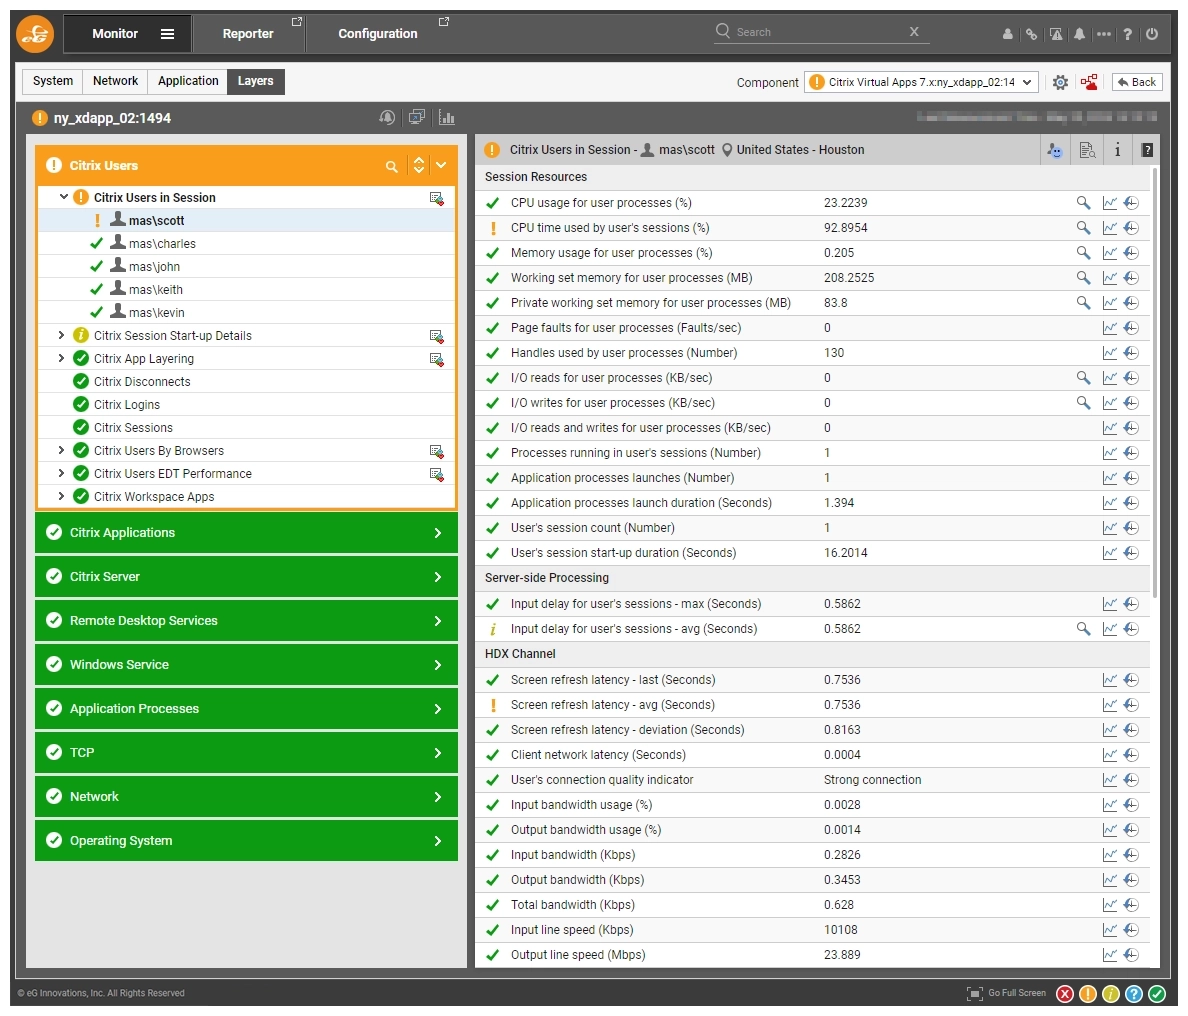The width and height of the screenshot is (1188, 1016).
Task: Click the blue unknown status icon in footer
Action: pyautogui.click(x=1133, y=994)
